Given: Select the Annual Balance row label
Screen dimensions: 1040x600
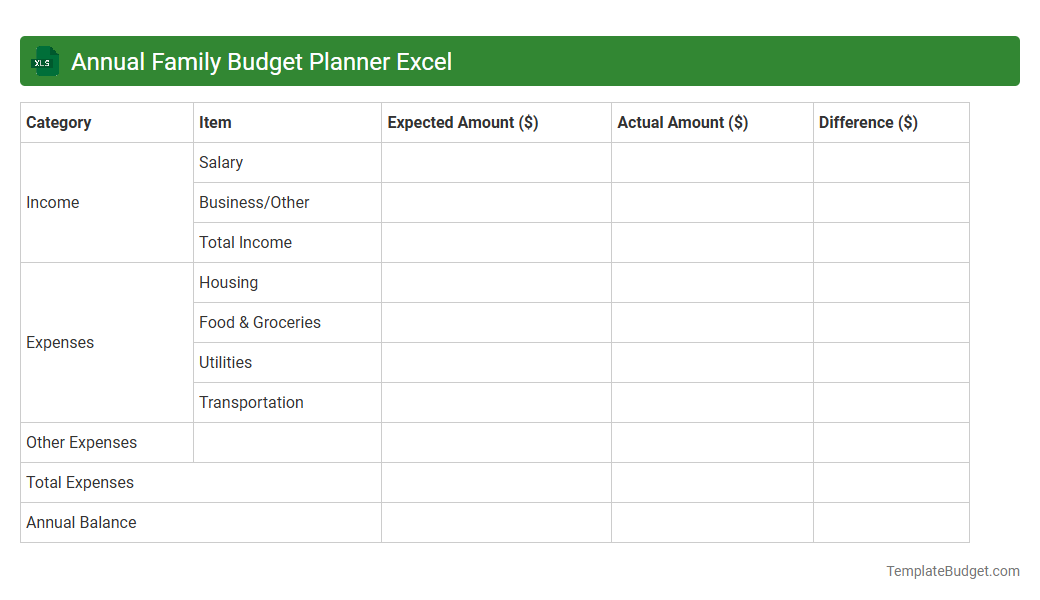Looking at the screenshot, I should point(81,522).
